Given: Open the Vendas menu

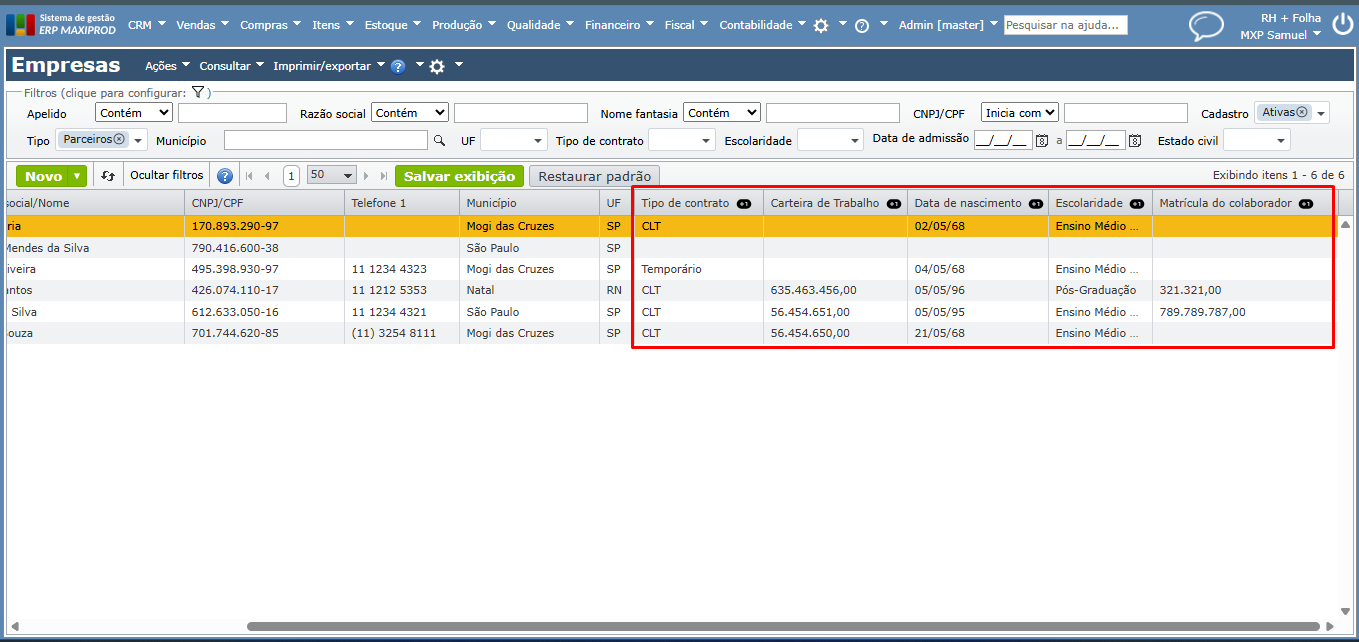Looking at the screenshot, I should tap(202, 25).
